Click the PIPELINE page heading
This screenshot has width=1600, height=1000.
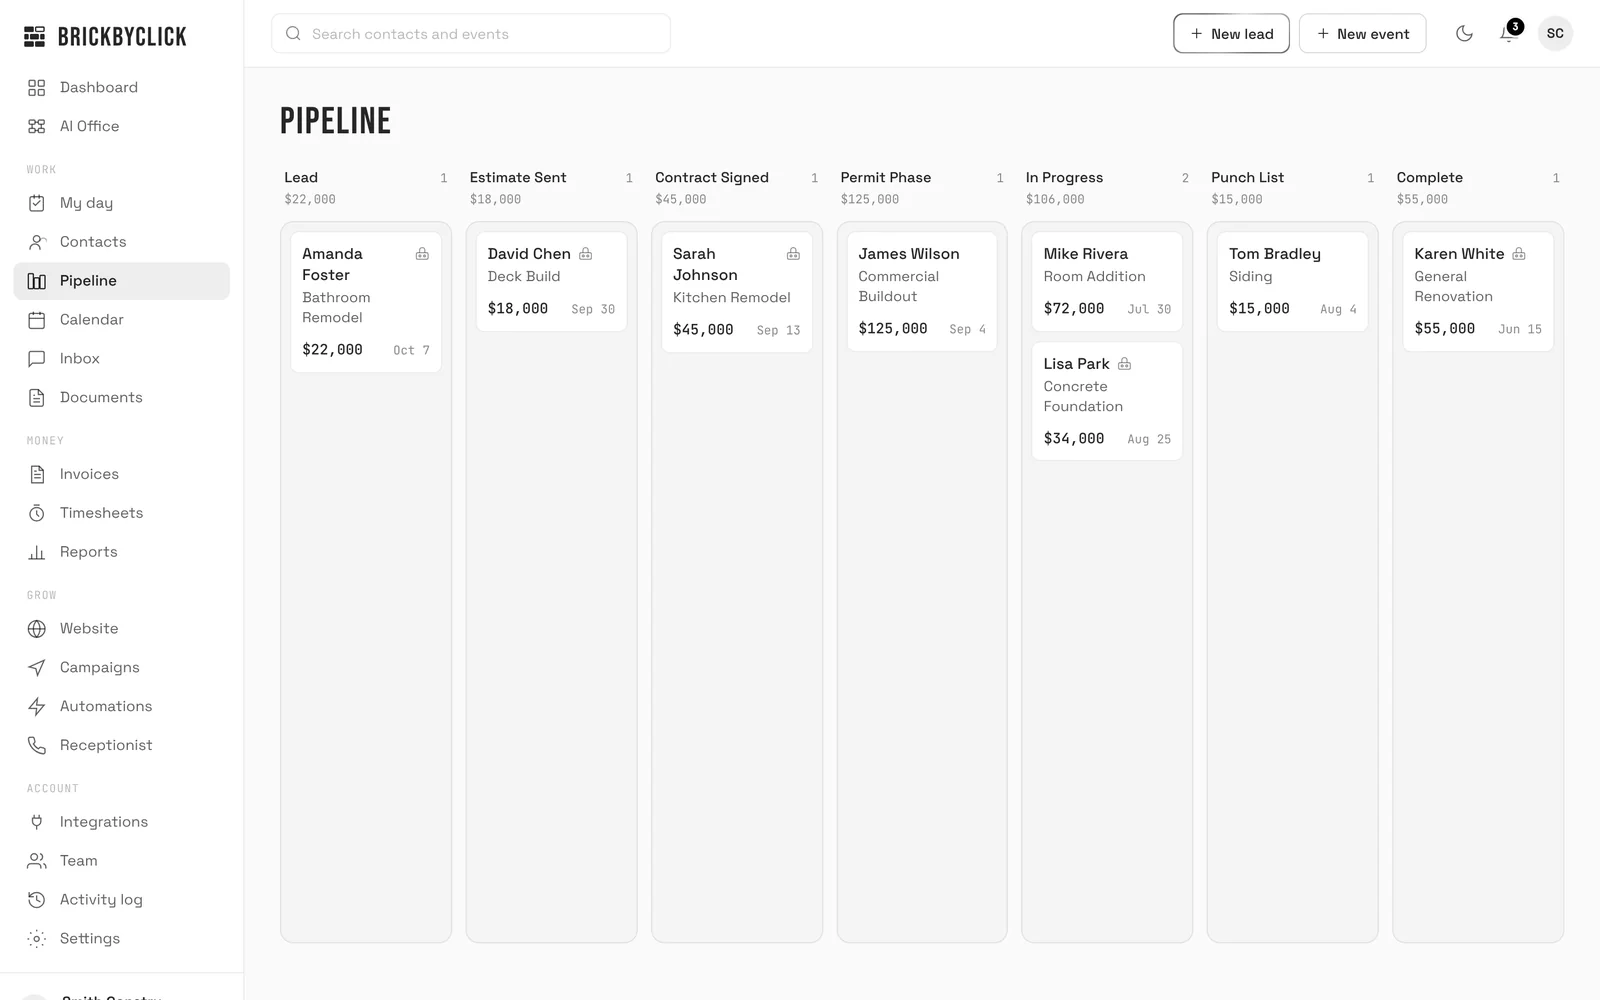336,121
